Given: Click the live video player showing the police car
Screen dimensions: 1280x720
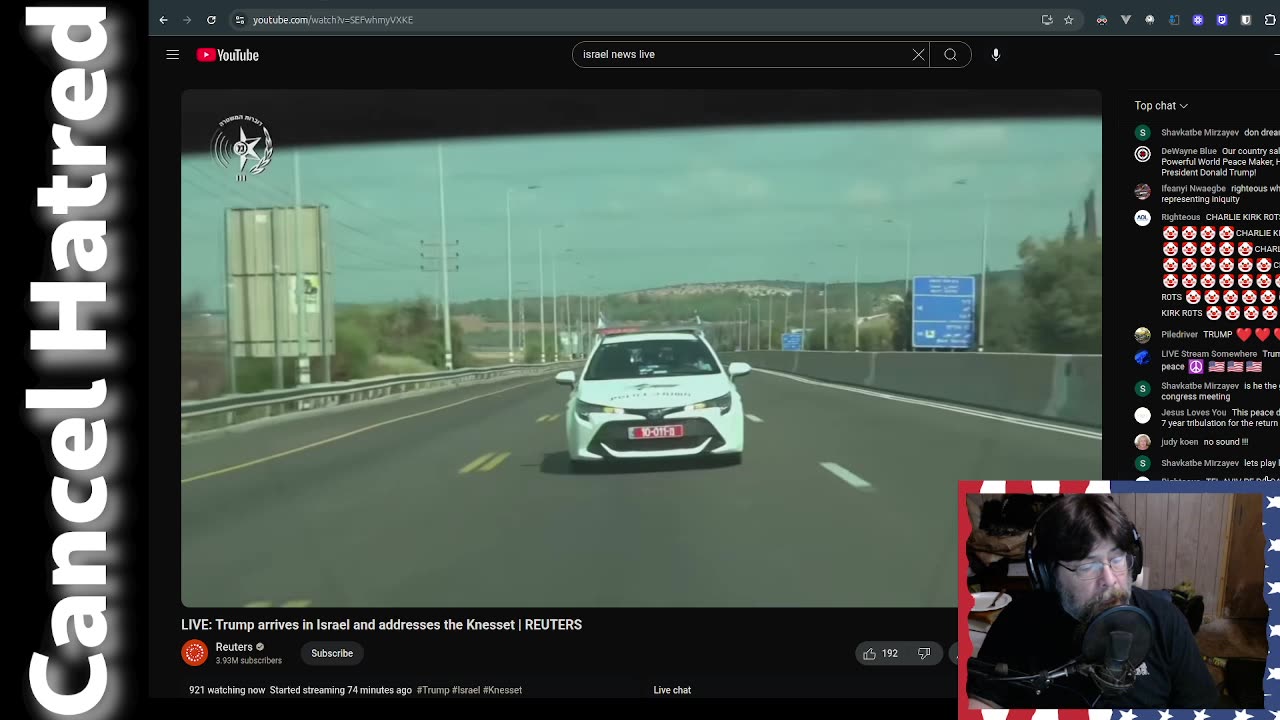Looking at the screenshot, I should click(x=641, y=348).
